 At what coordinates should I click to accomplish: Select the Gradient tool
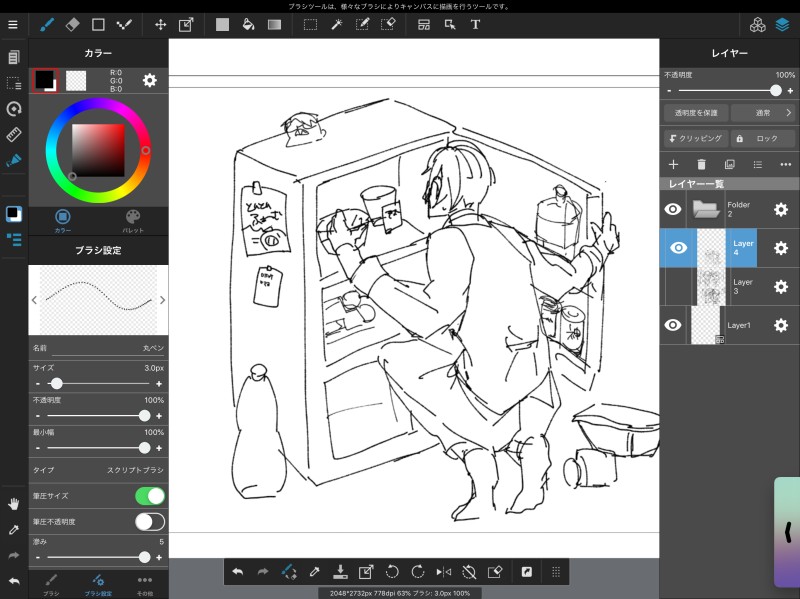[274, 24]
